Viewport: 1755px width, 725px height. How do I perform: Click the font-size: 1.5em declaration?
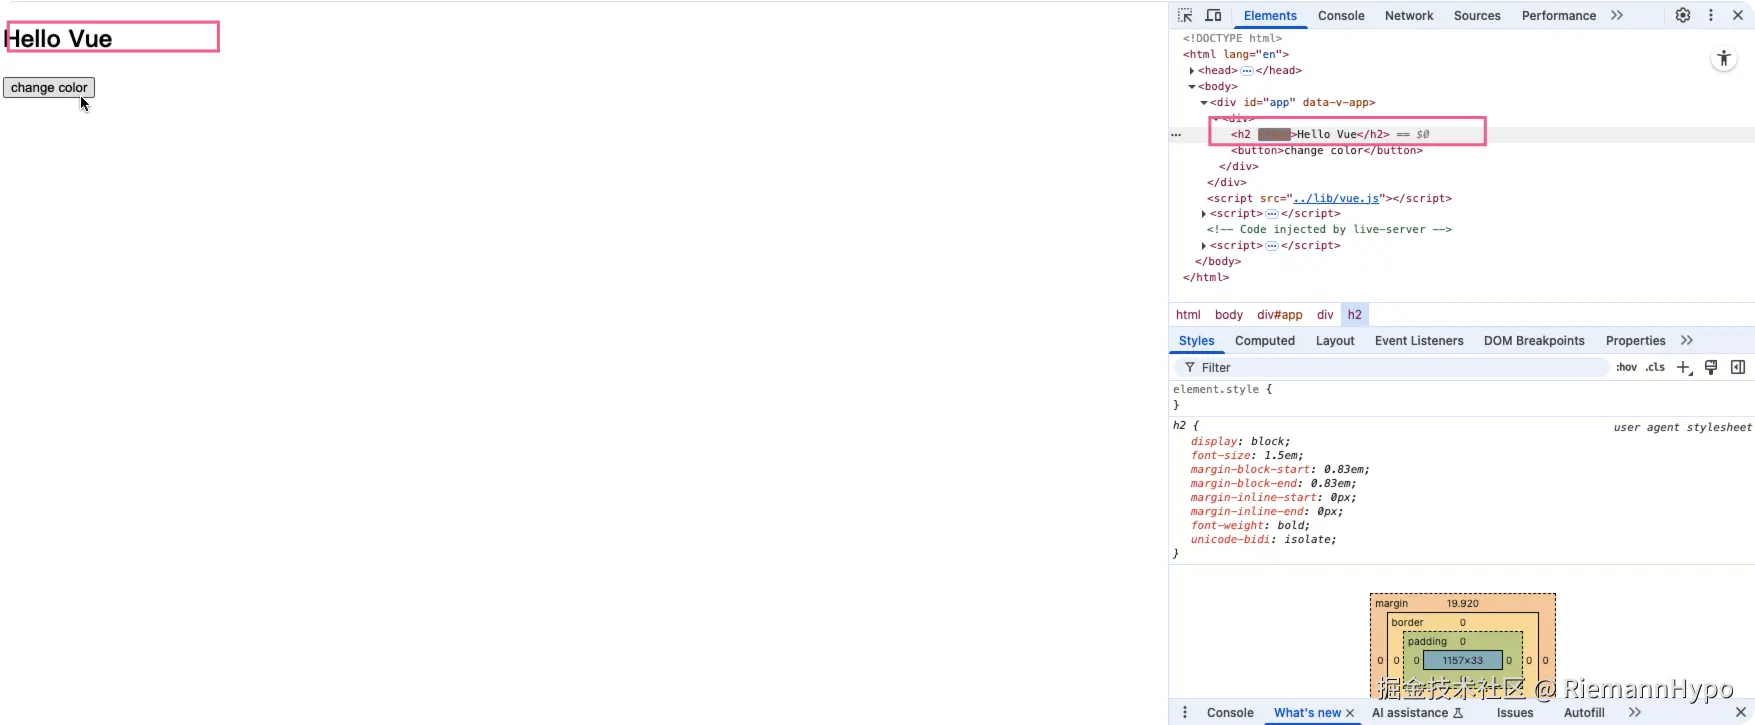pos(1247,456)
